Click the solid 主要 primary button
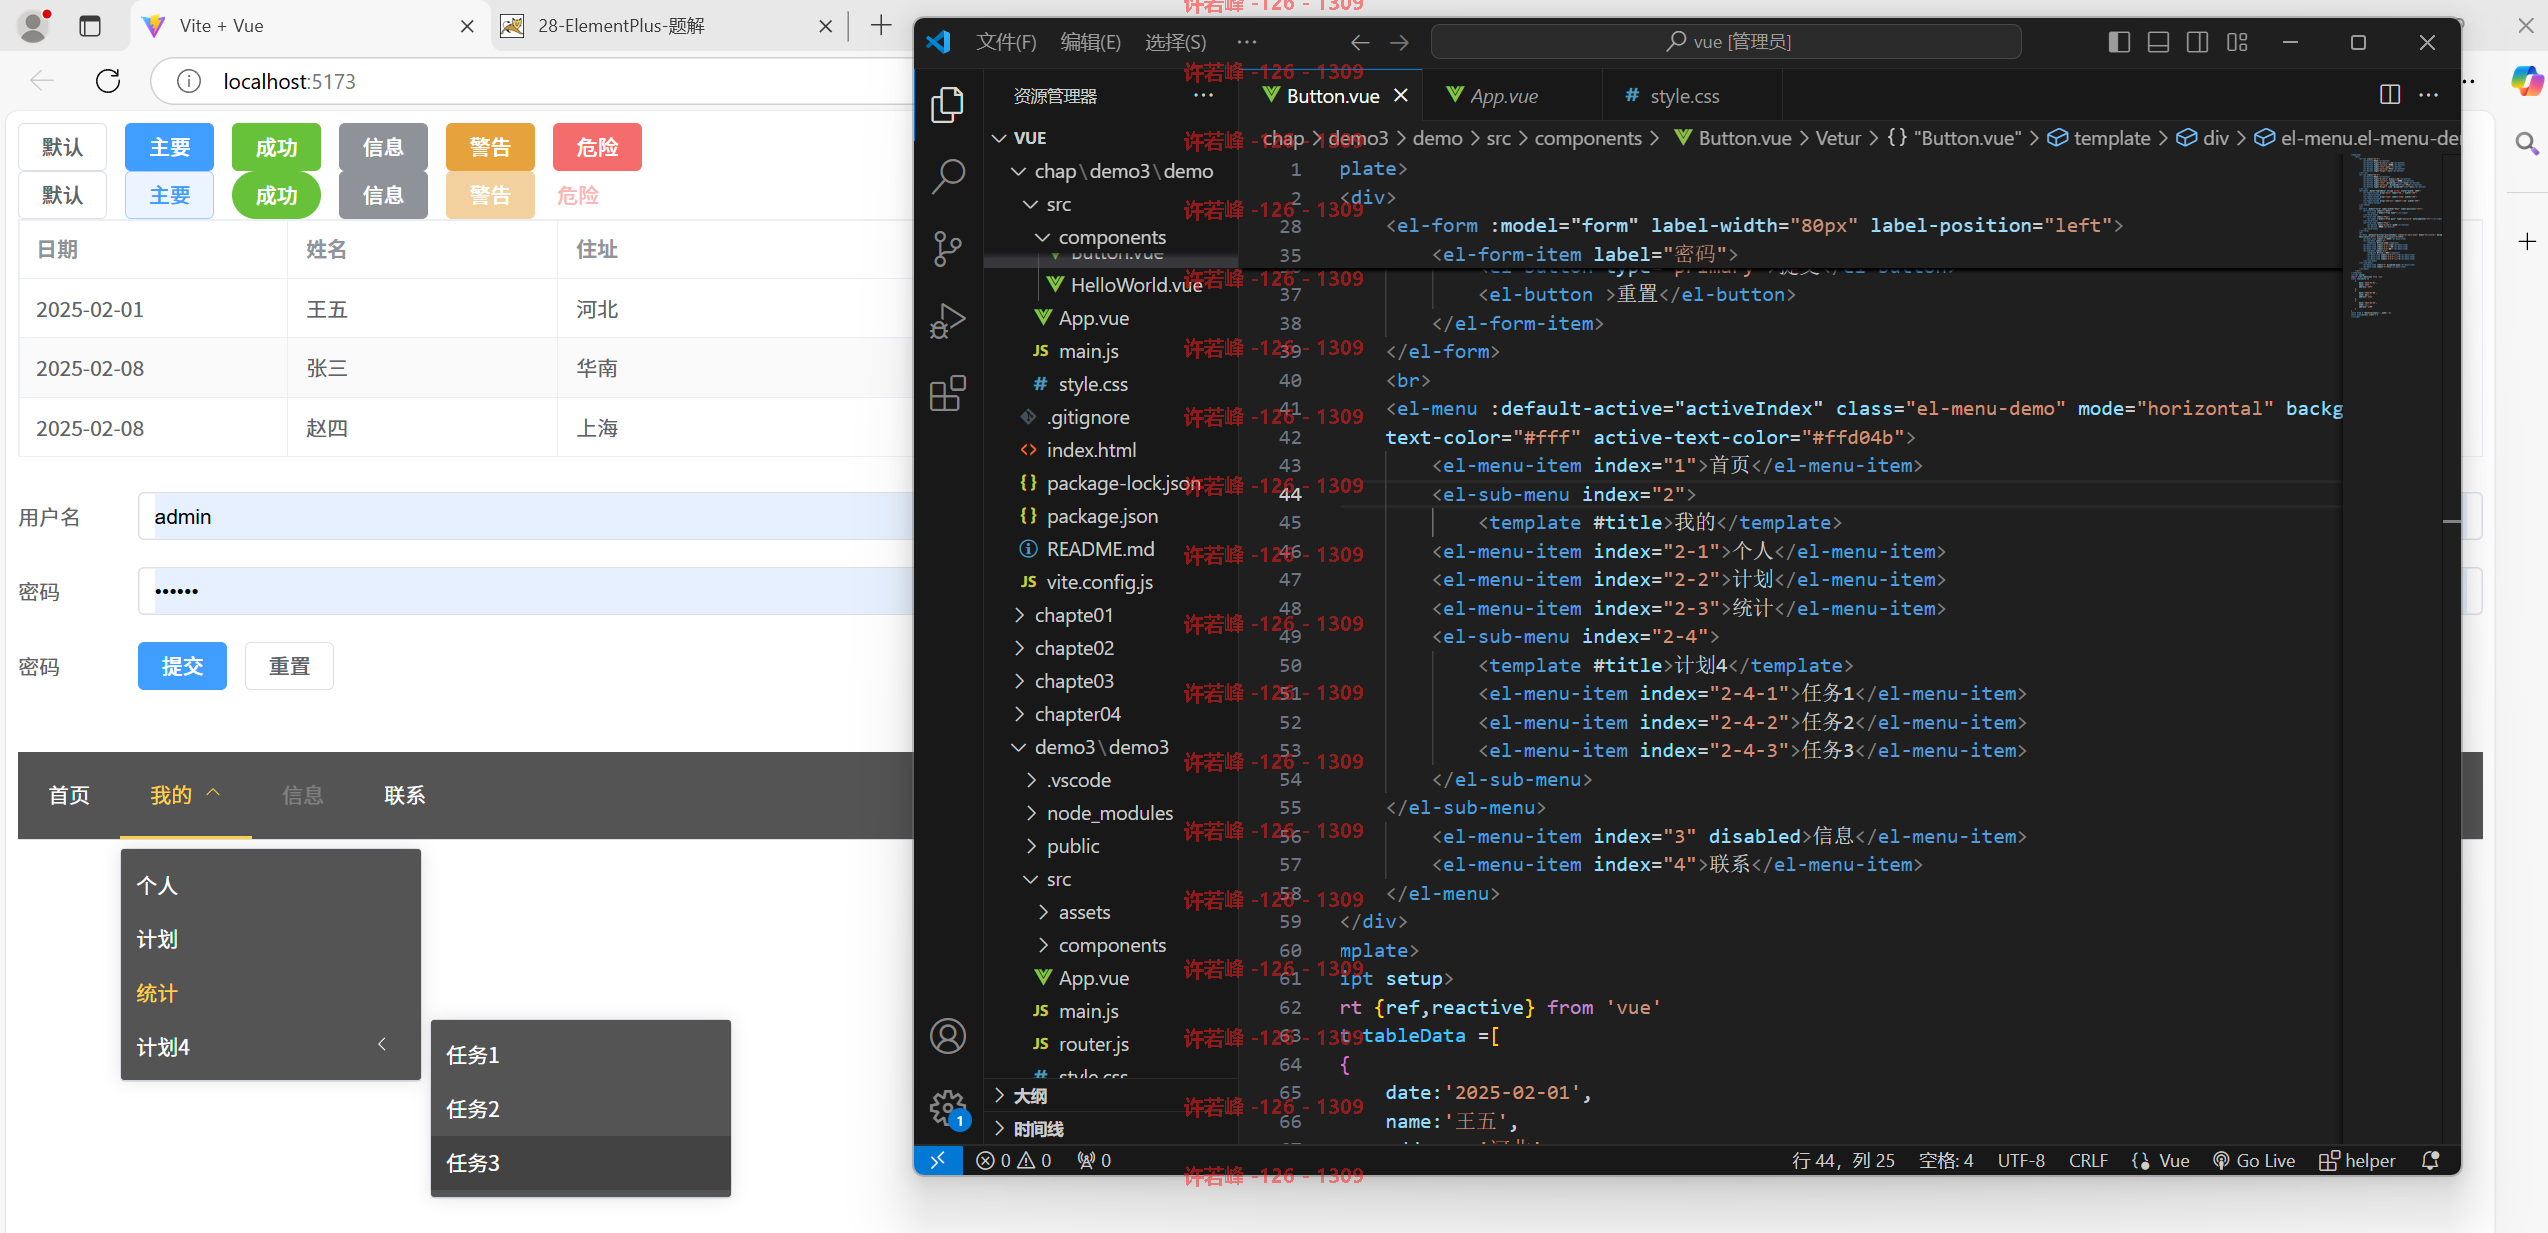Viewport: 2548px width, 1233px height. [169, 147]
